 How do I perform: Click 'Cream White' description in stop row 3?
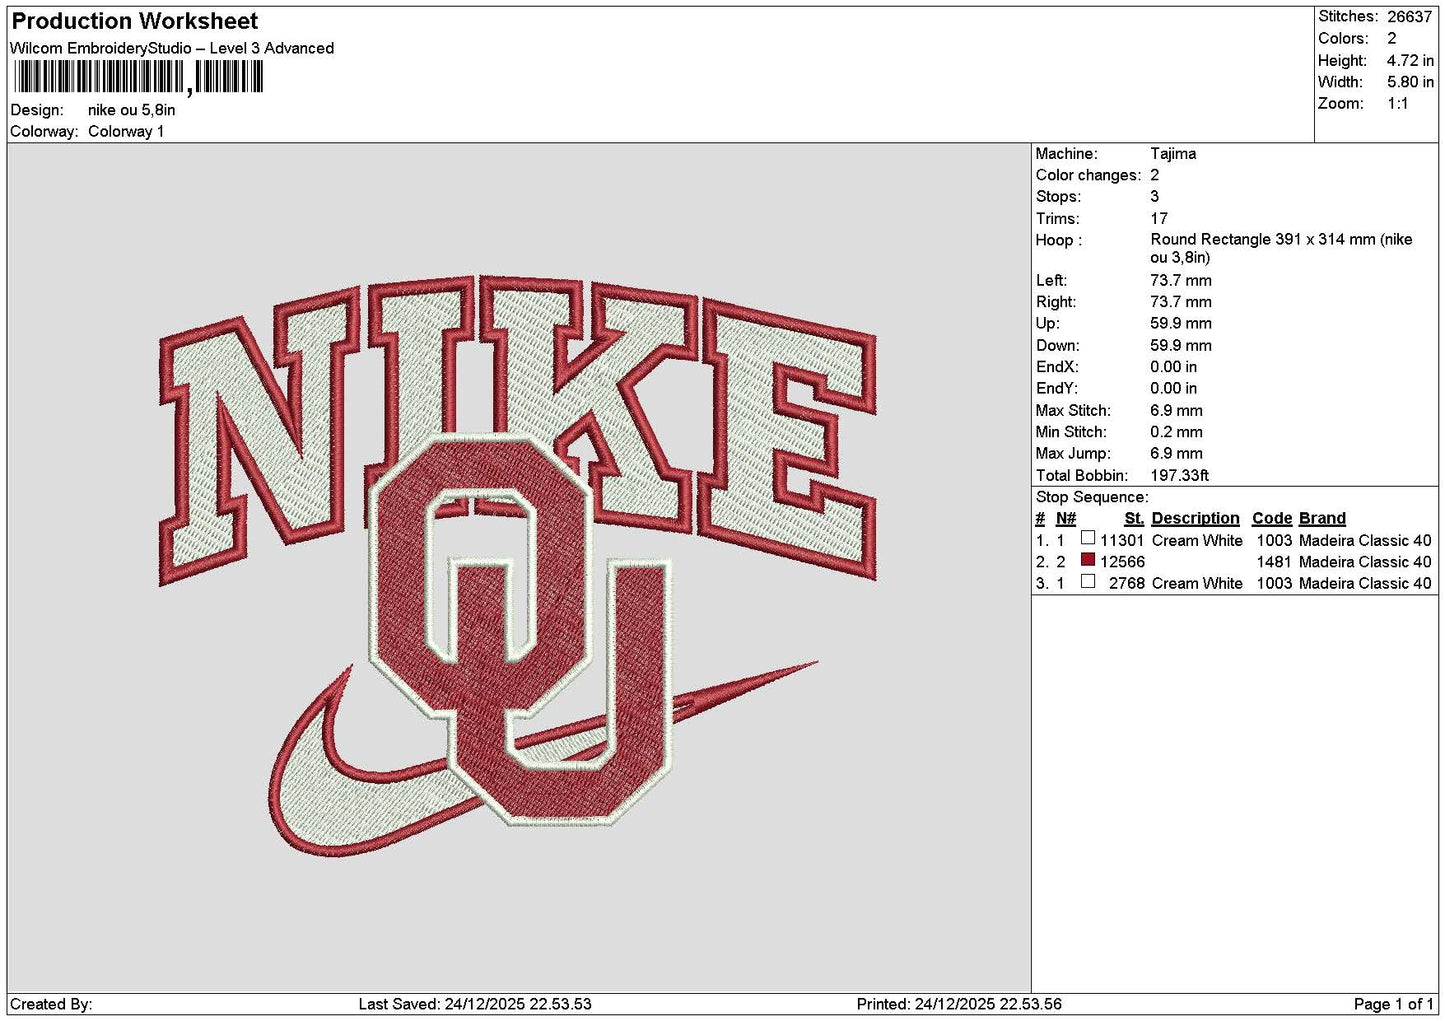[x=1197, y=583]
